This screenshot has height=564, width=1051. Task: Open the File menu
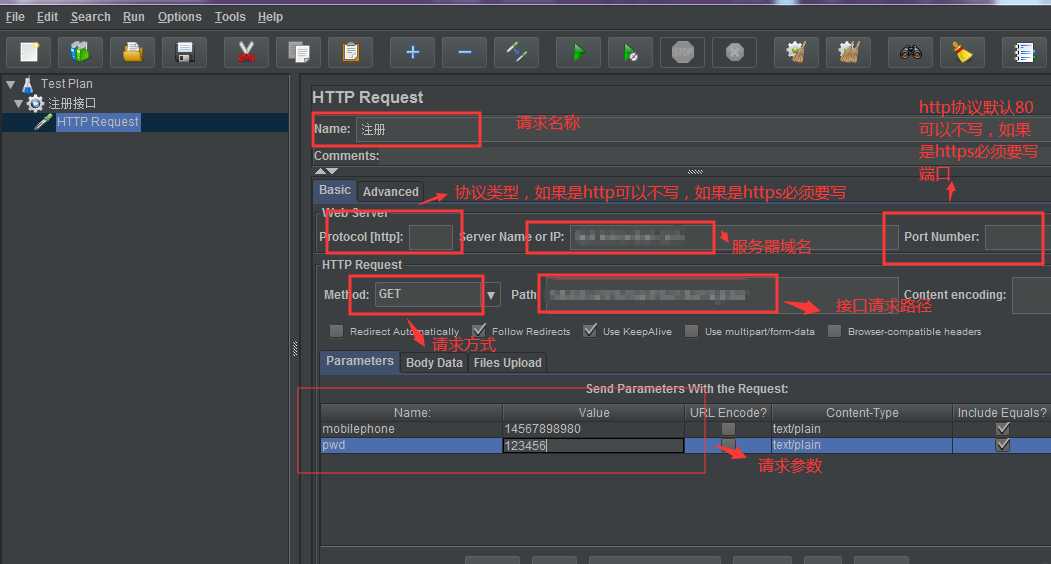coord(15,17)
